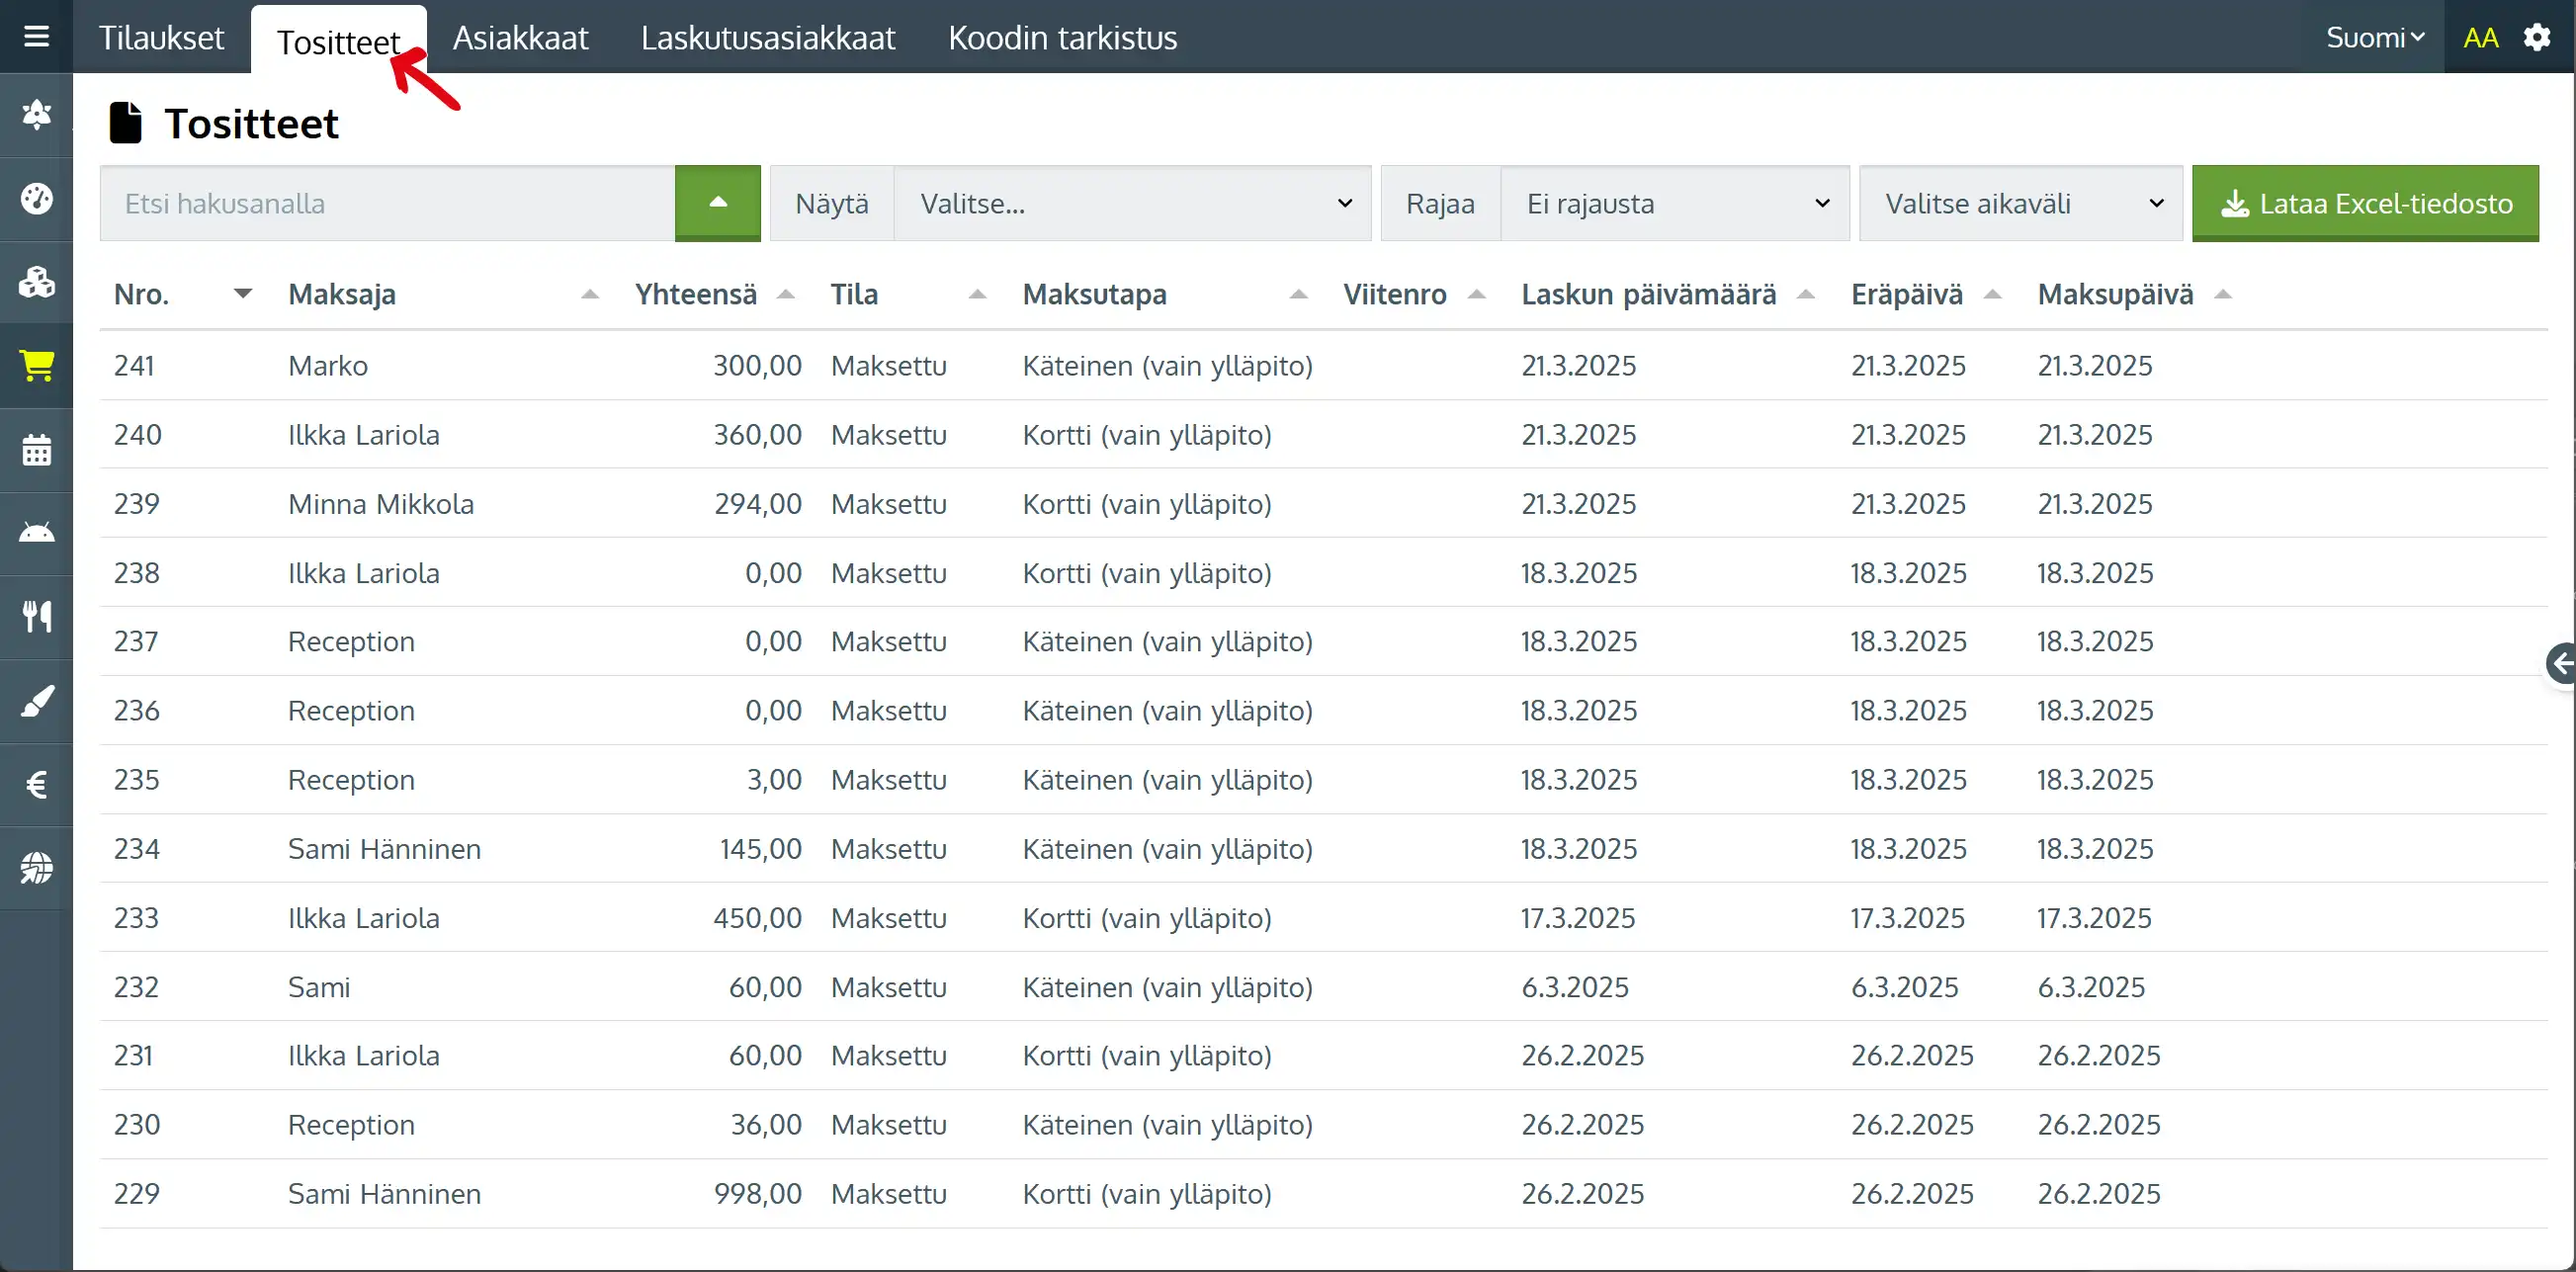Switch to the Tilaukset tab

click(x=161, y=37)
